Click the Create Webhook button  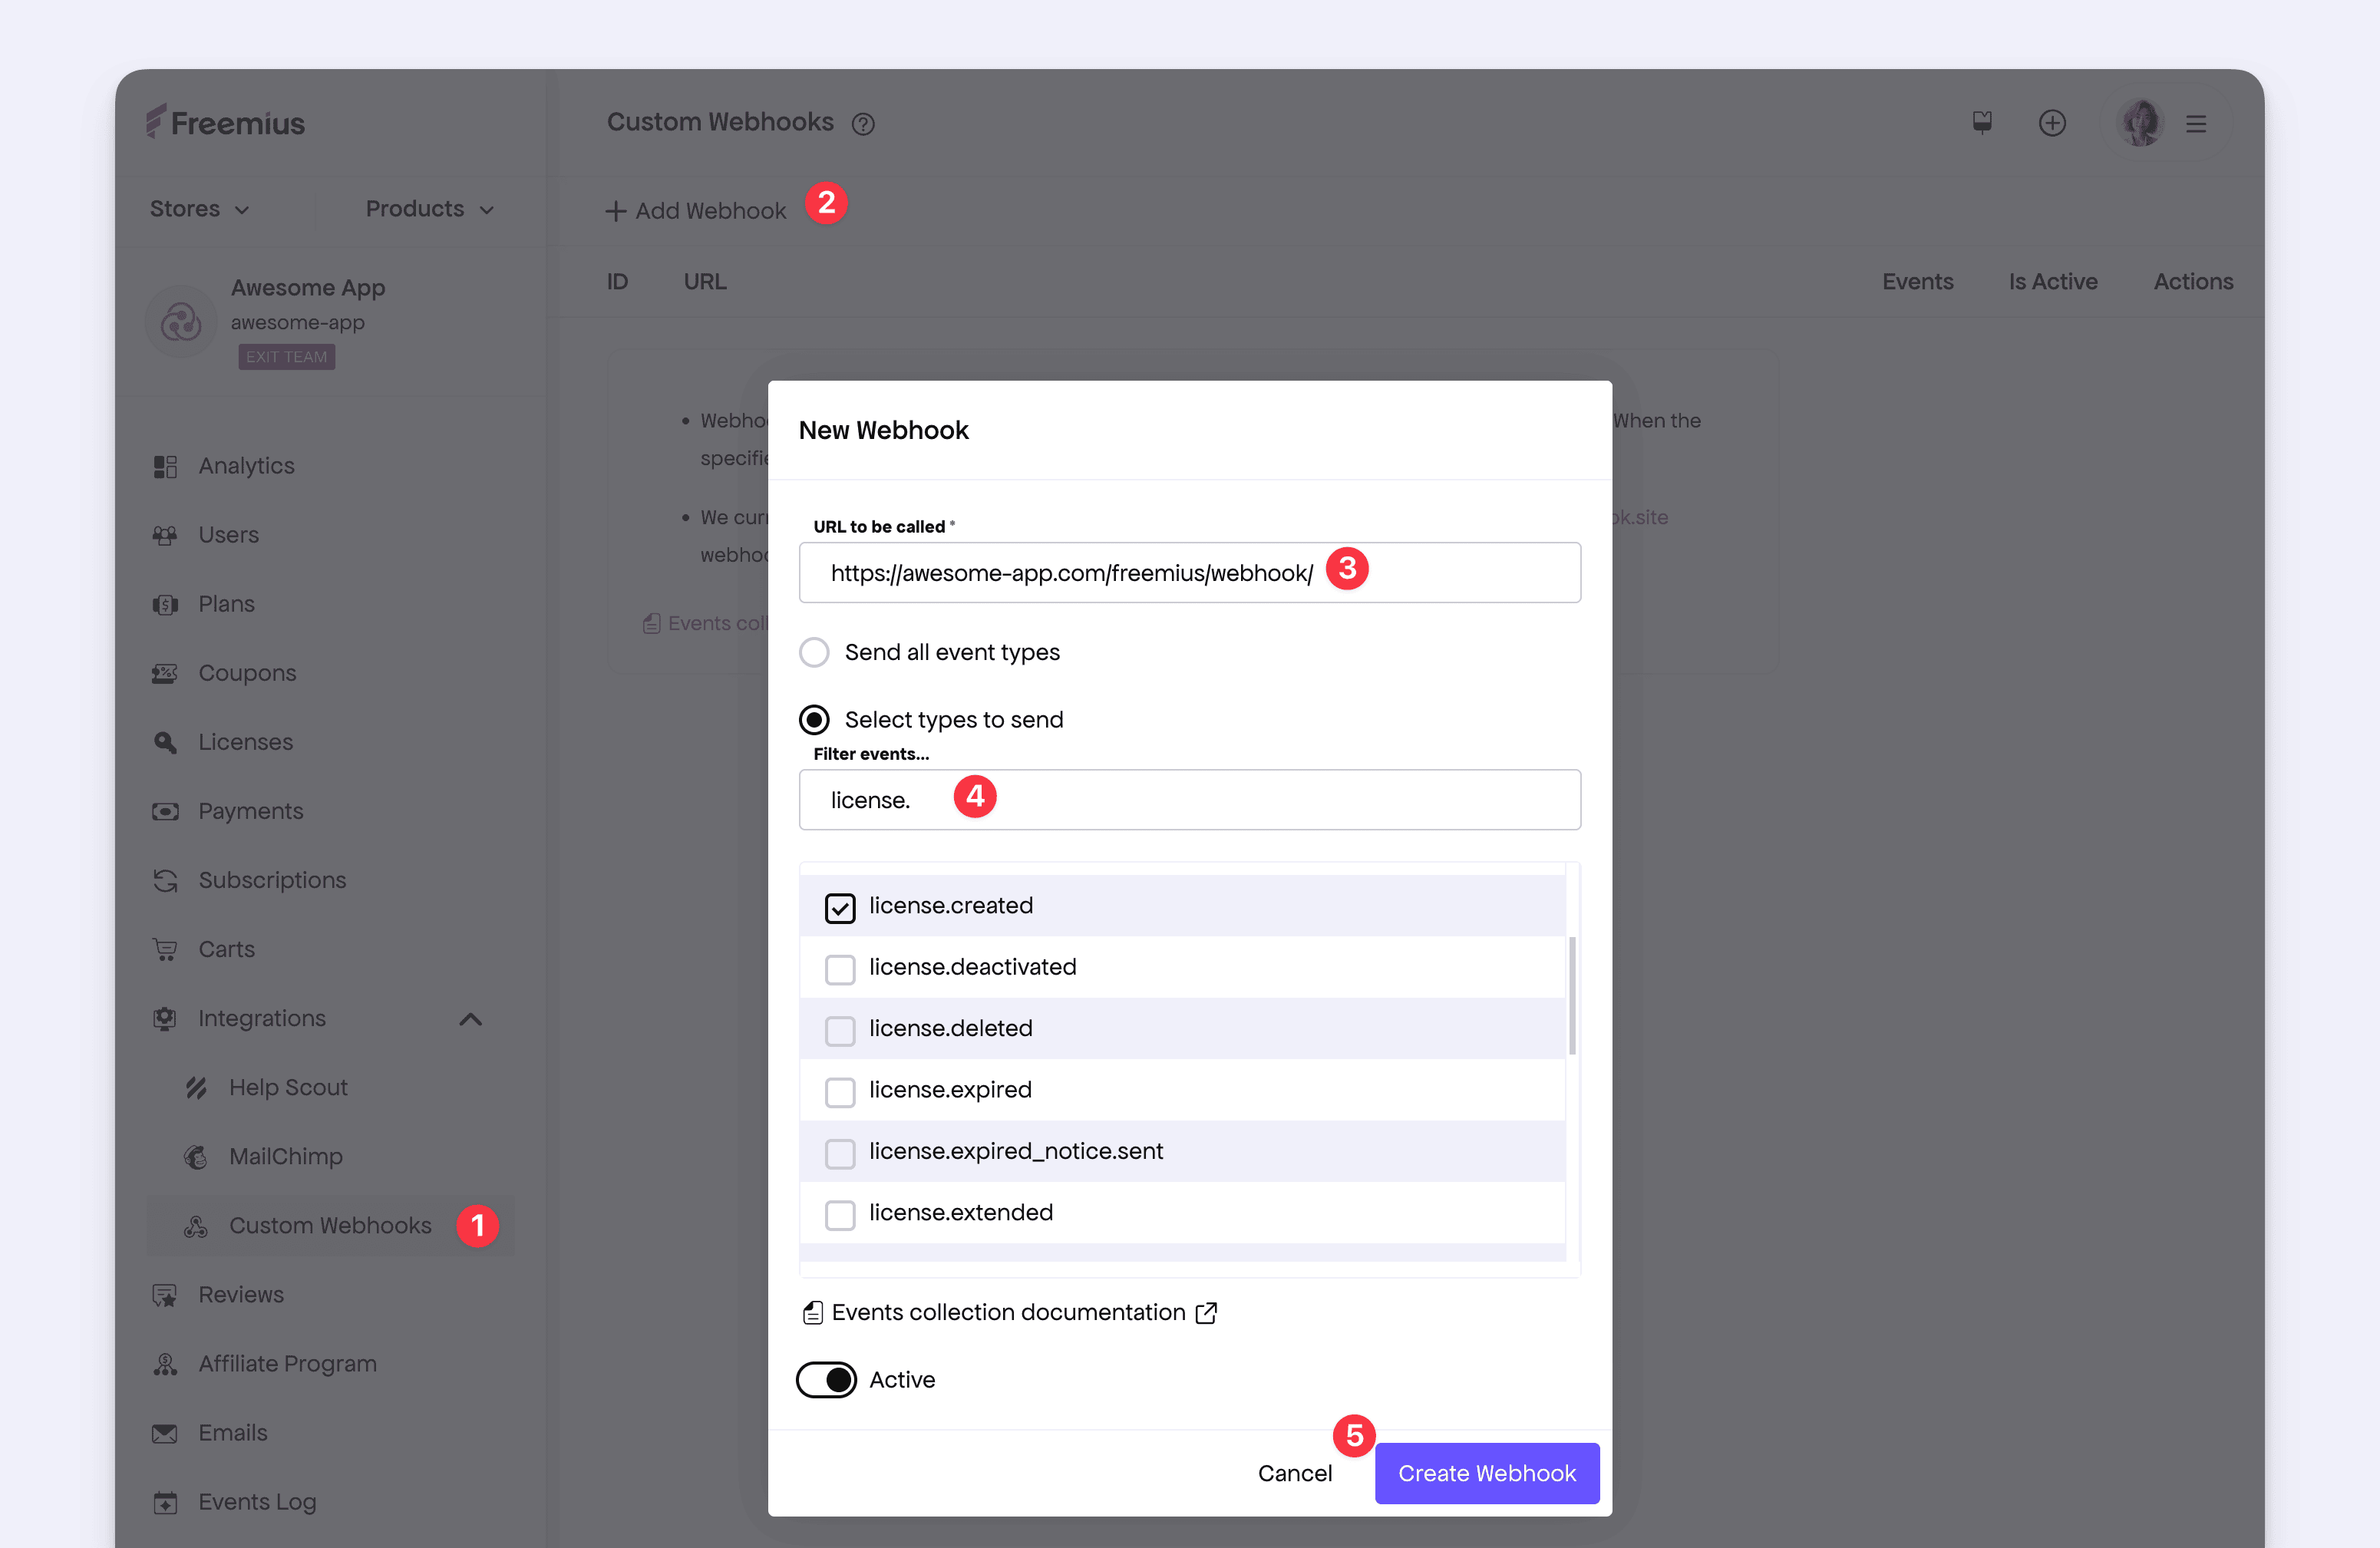1487,1473
